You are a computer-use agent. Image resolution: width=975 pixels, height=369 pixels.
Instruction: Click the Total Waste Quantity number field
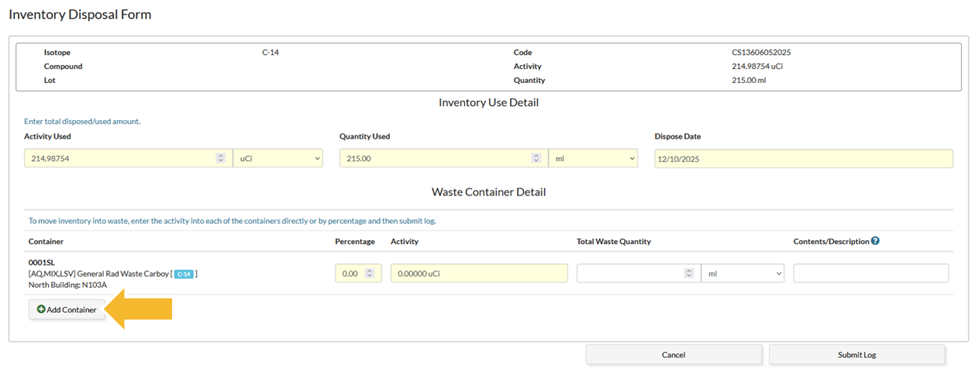point(639,273)
